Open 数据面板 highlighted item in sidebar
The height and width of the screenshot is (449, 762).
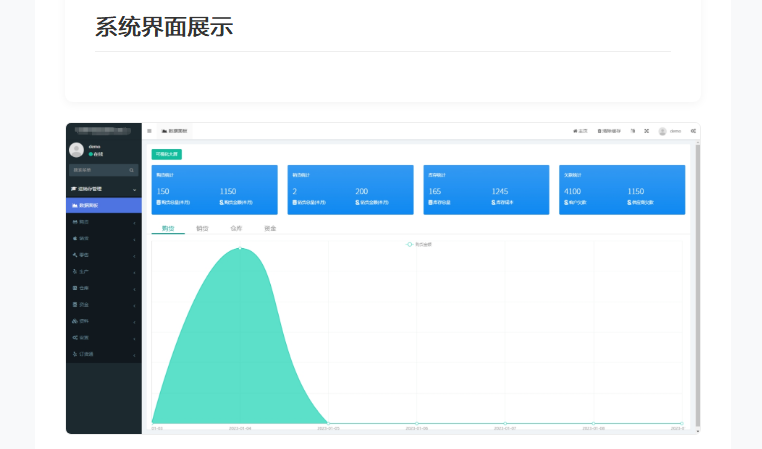[x=104, y=206]
